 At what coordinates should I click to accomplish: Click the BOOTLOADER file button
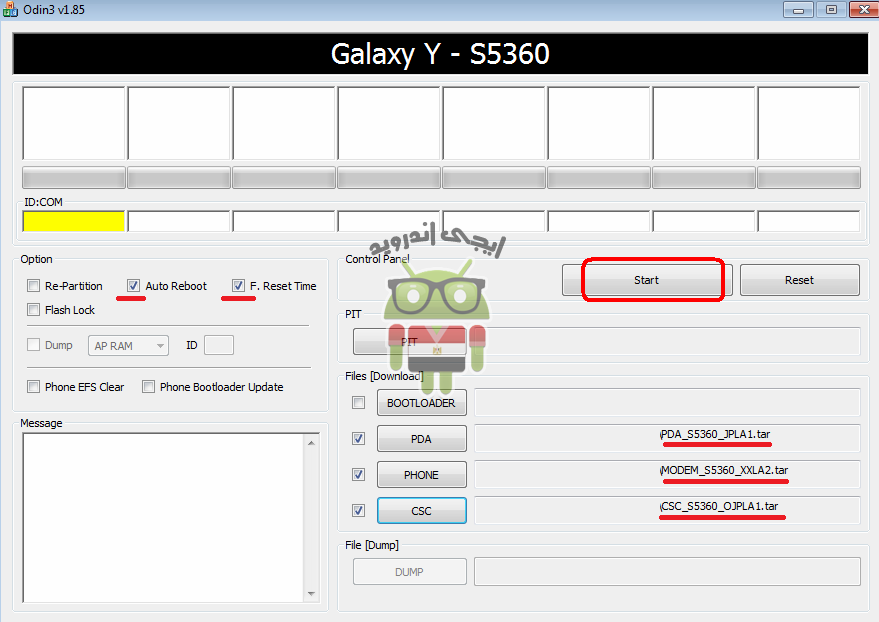(422, 403)
